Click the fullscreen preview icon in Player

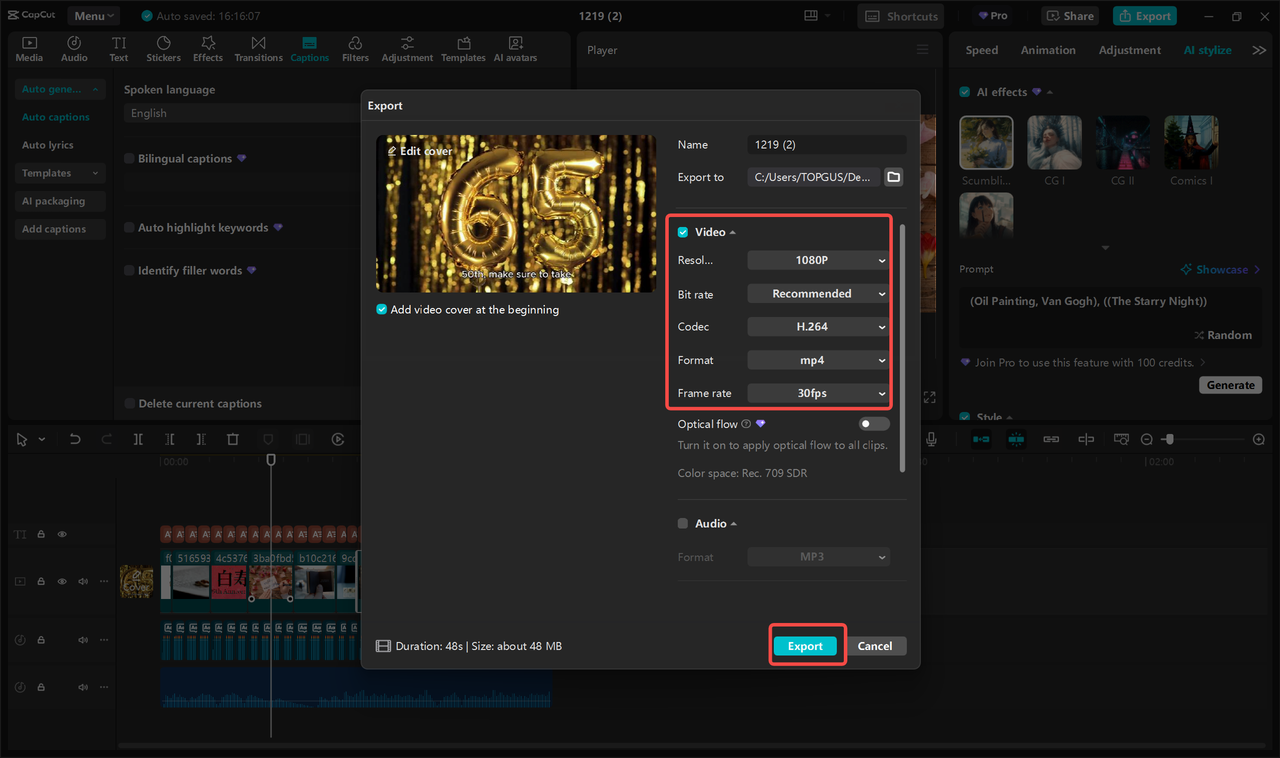click(929, 397)
